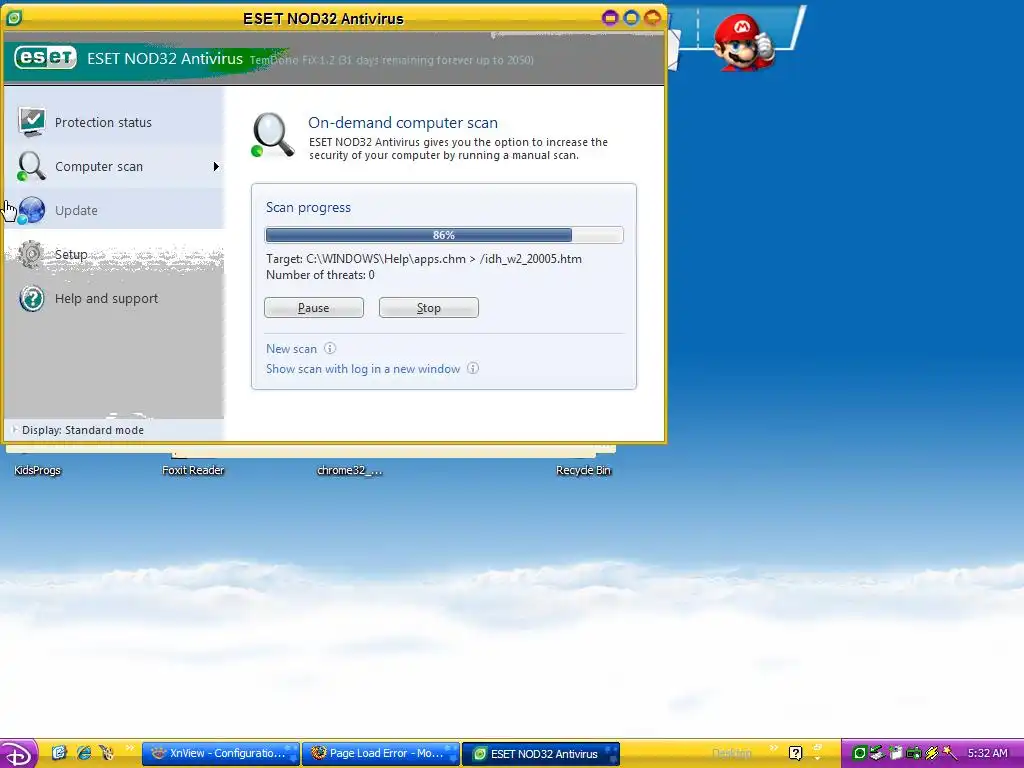
Task: Close the ESET NOD32 Antivirus window
Action: [x=652, y=18]
